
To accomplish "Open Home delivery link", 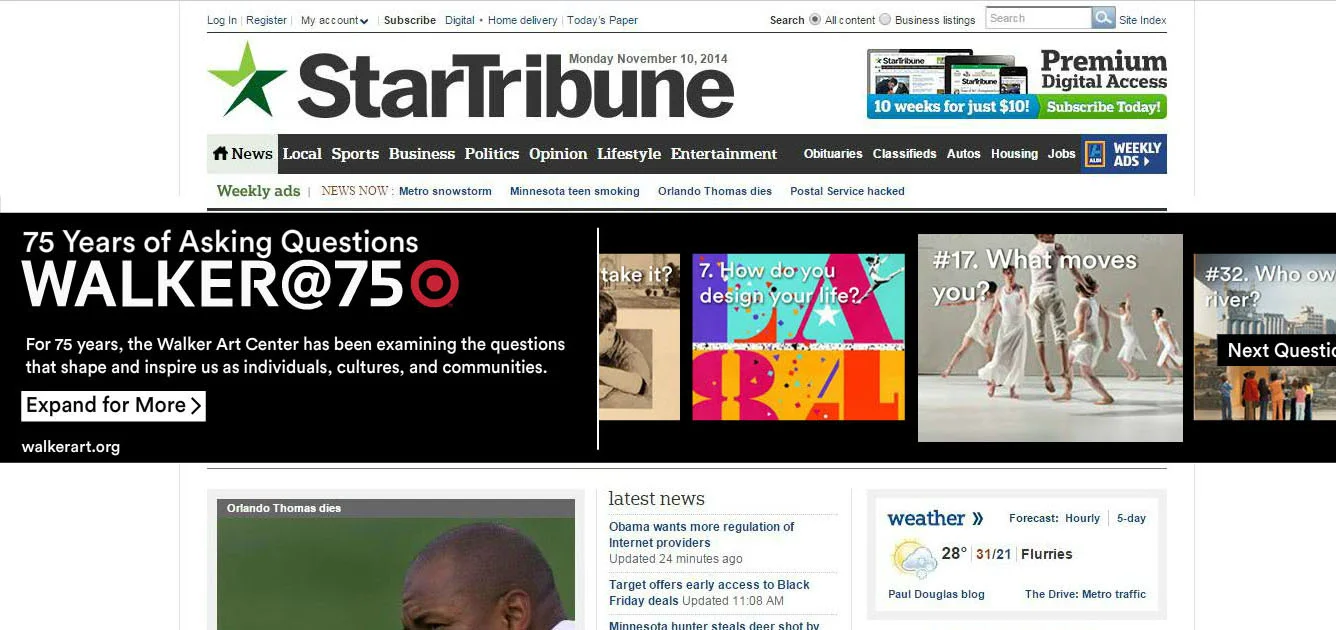I will click(522, 20).
